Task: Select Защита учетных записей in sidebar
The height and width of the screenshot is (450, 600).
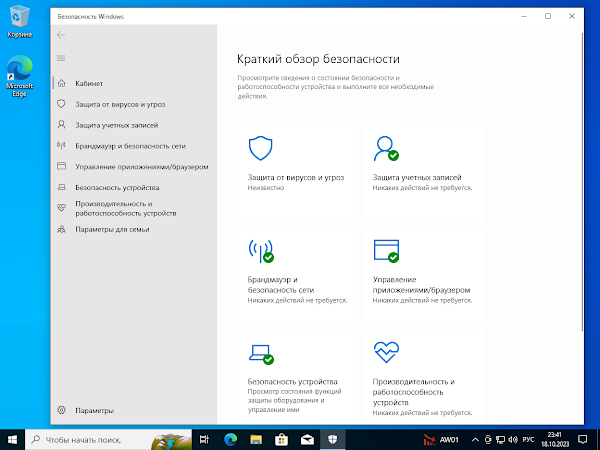Action: [x=135, y=125]
